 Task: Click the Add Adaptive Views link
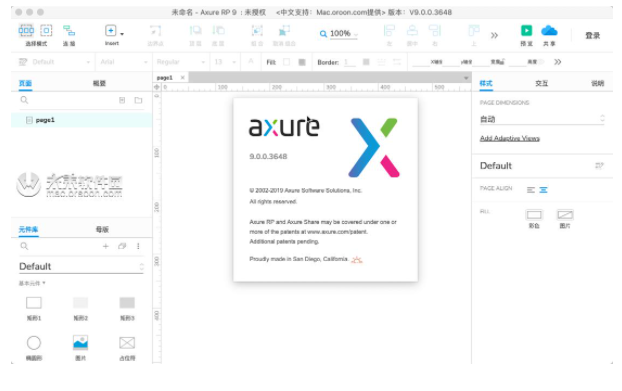pos(510,138)
